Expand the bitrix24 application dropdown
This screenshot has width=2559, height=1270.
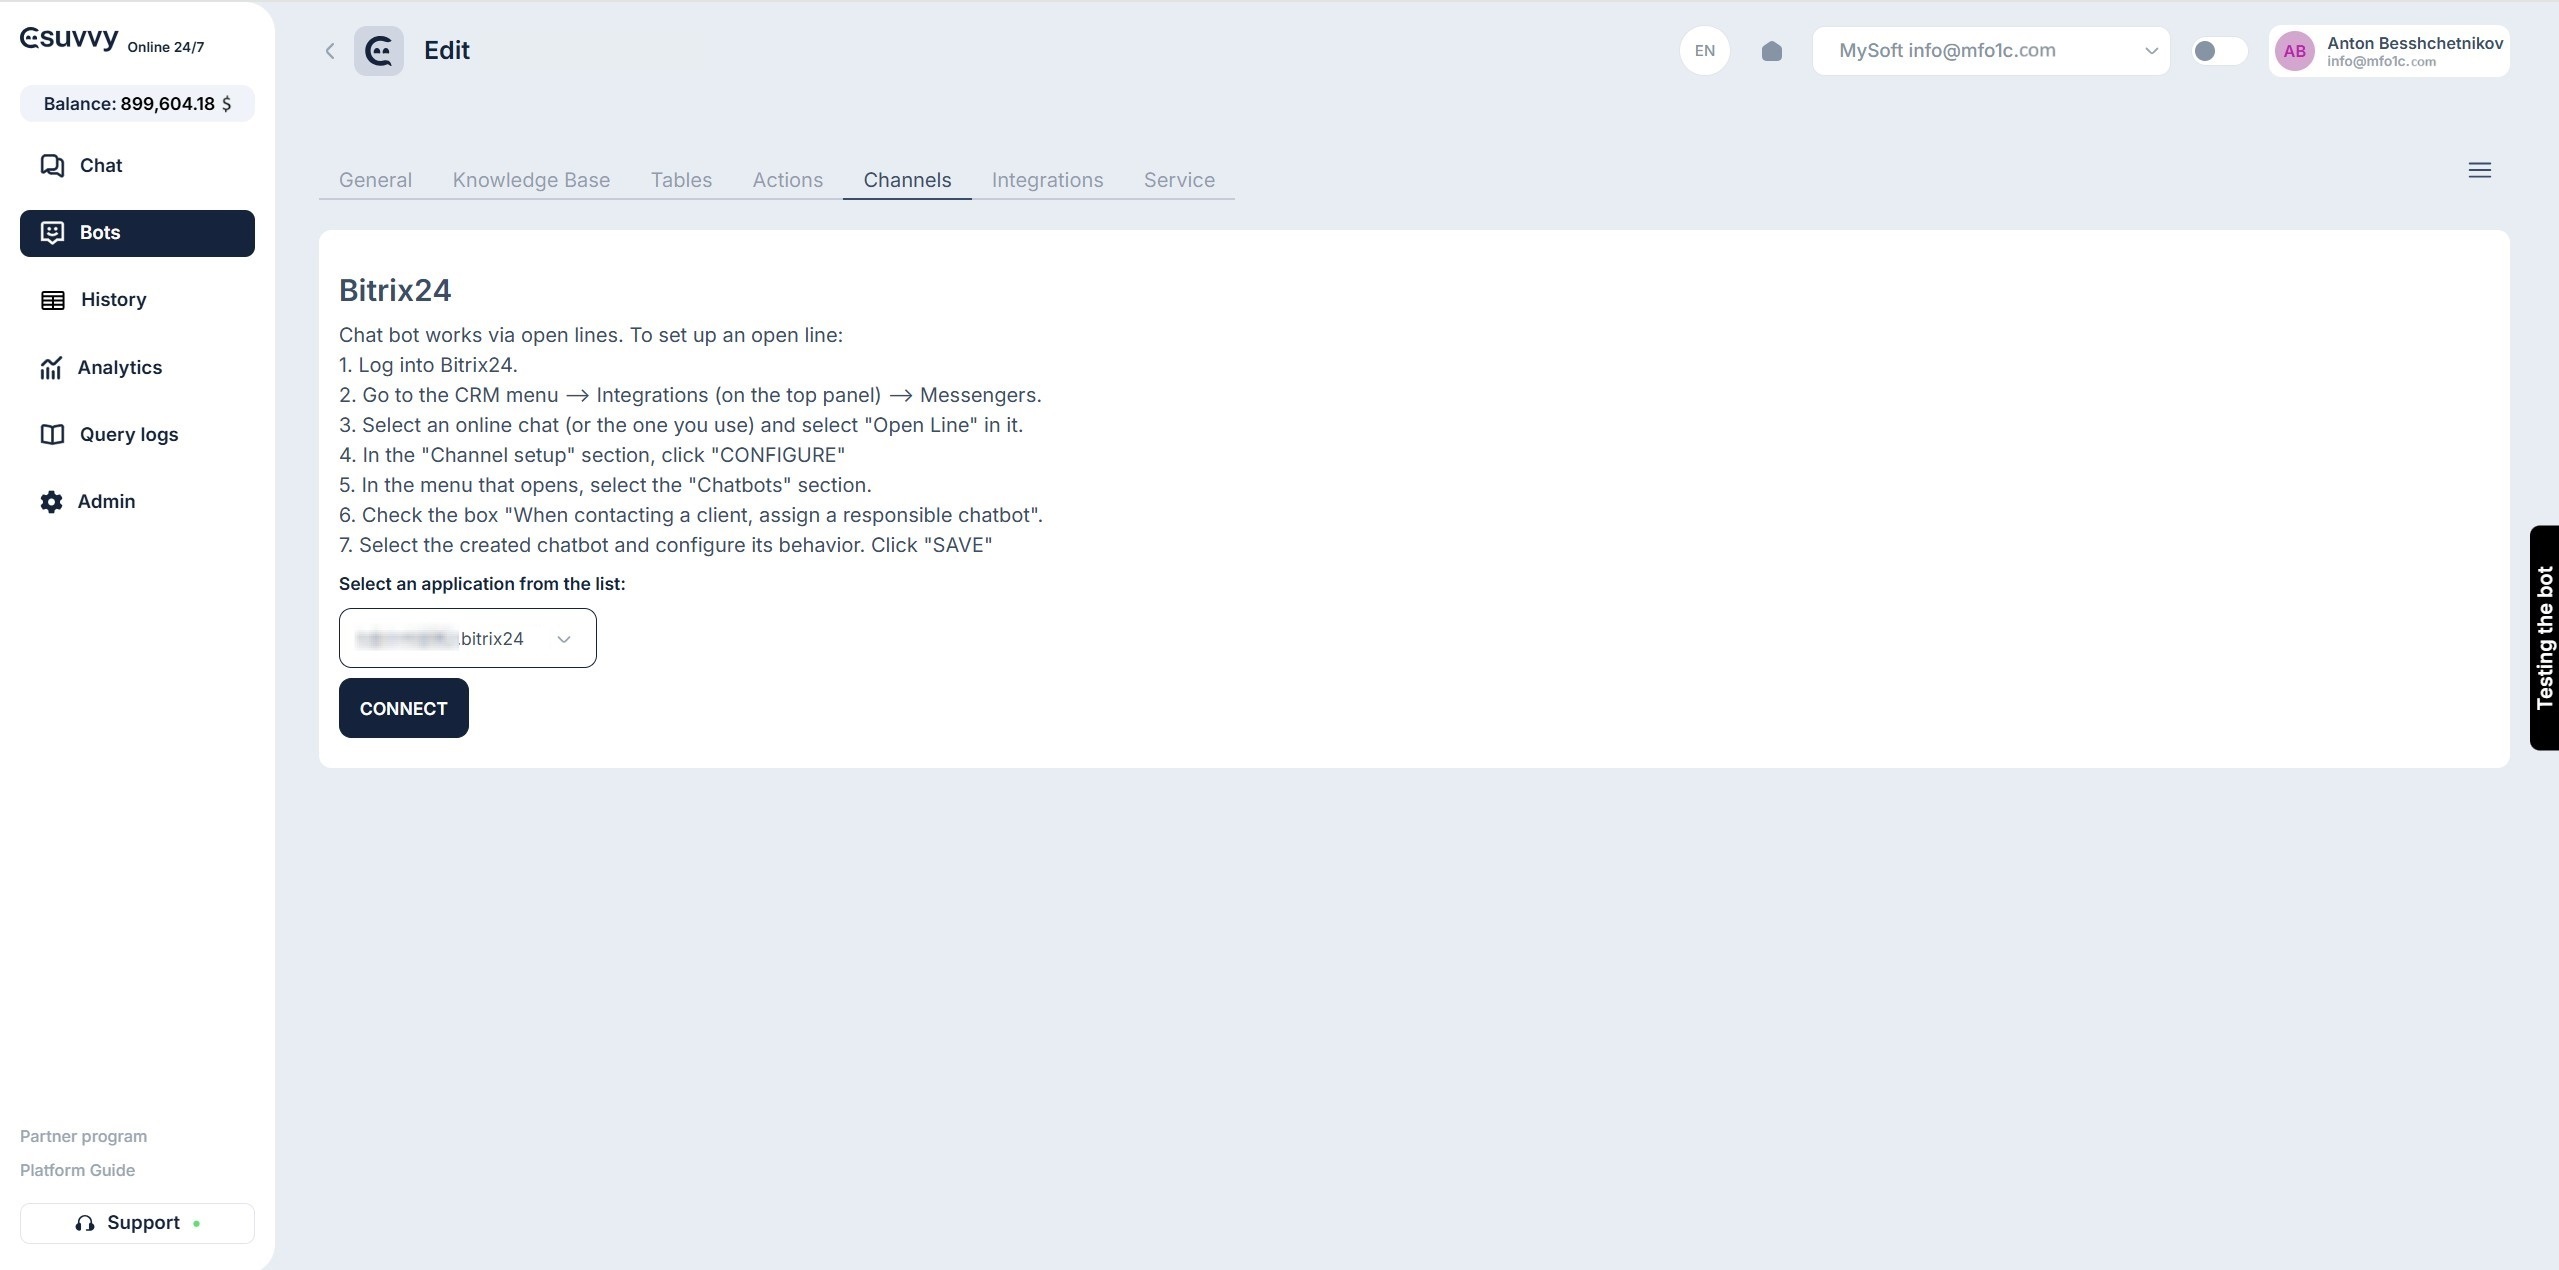click(x=467, y=639)
